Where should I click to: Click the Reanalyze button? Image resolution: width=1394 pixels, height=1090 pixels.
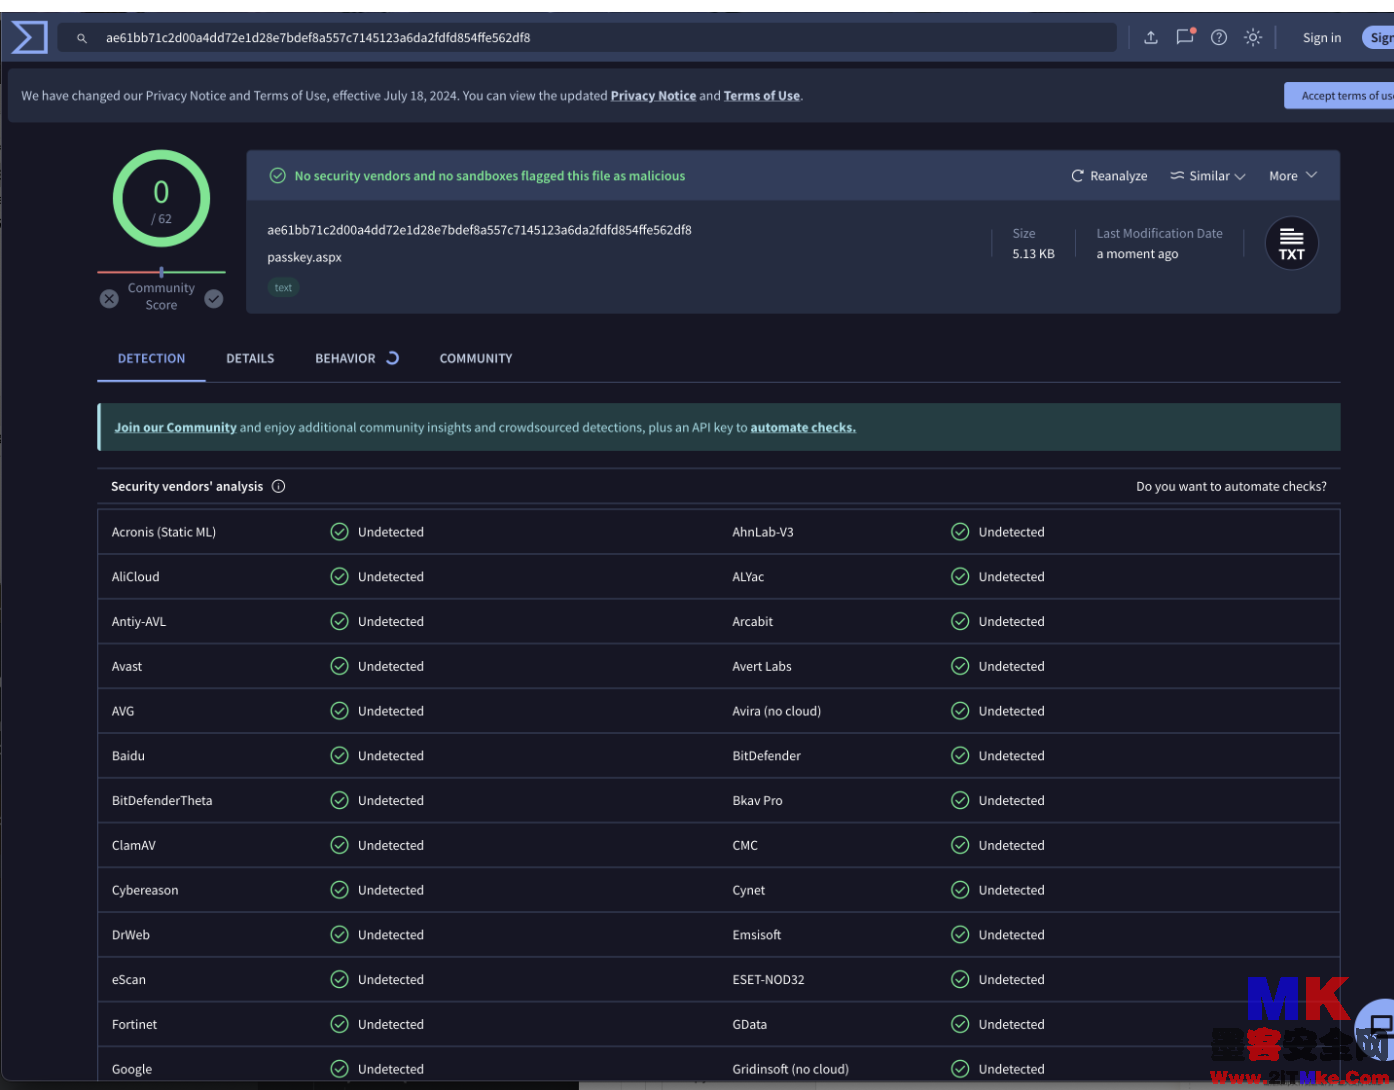pyautogui.click(x=1109, y=176)
